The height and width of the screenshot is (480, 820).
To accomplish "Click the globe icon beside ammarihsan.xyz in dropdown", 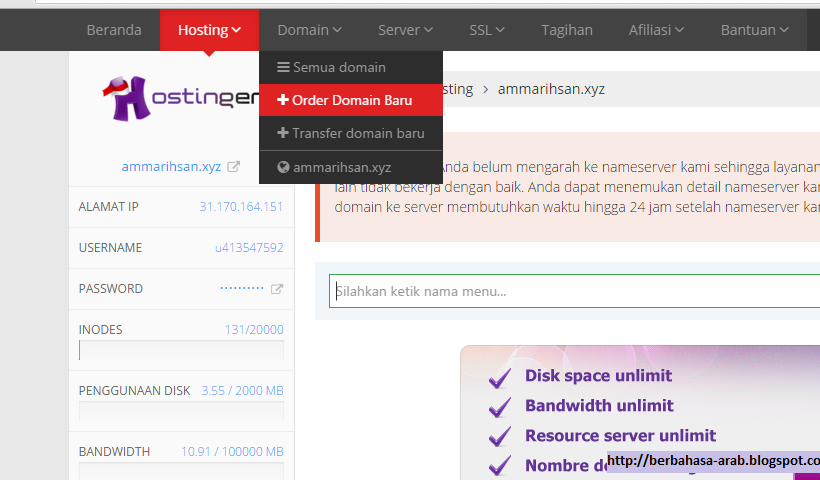I will (284, 168).
